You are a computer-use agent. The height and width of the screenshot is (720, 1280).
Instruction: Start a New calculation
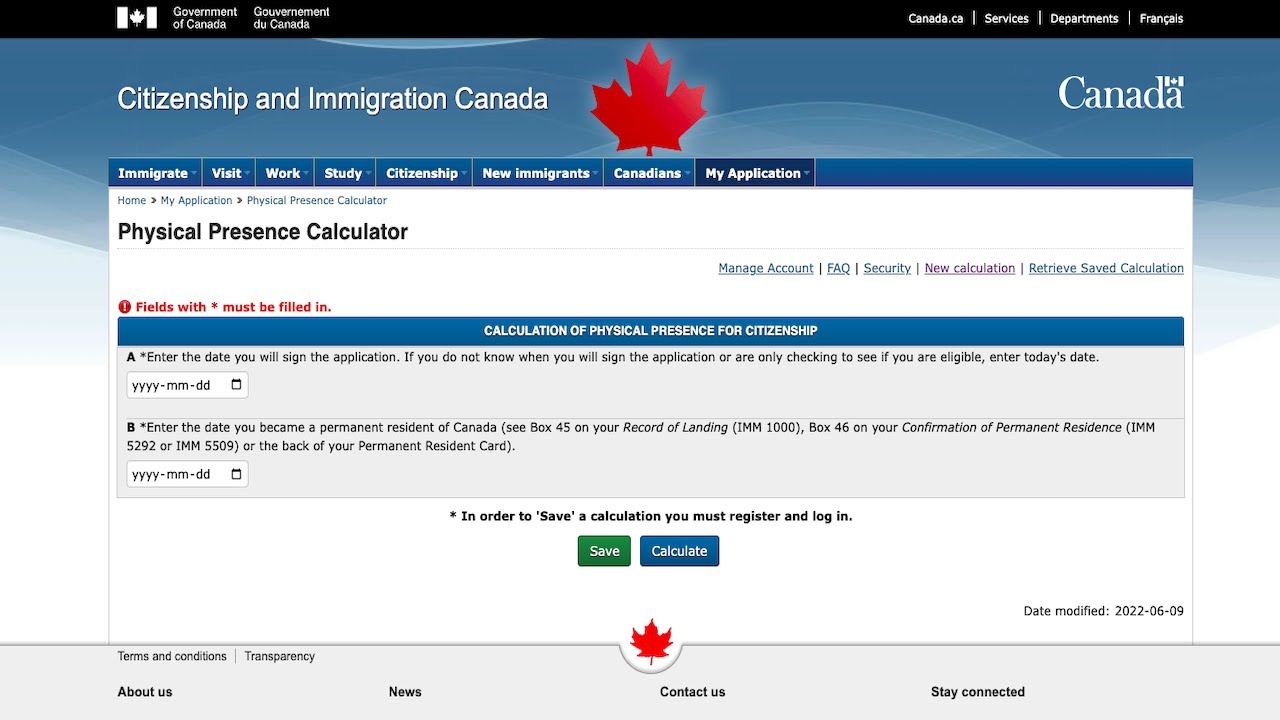click(970, 268)
